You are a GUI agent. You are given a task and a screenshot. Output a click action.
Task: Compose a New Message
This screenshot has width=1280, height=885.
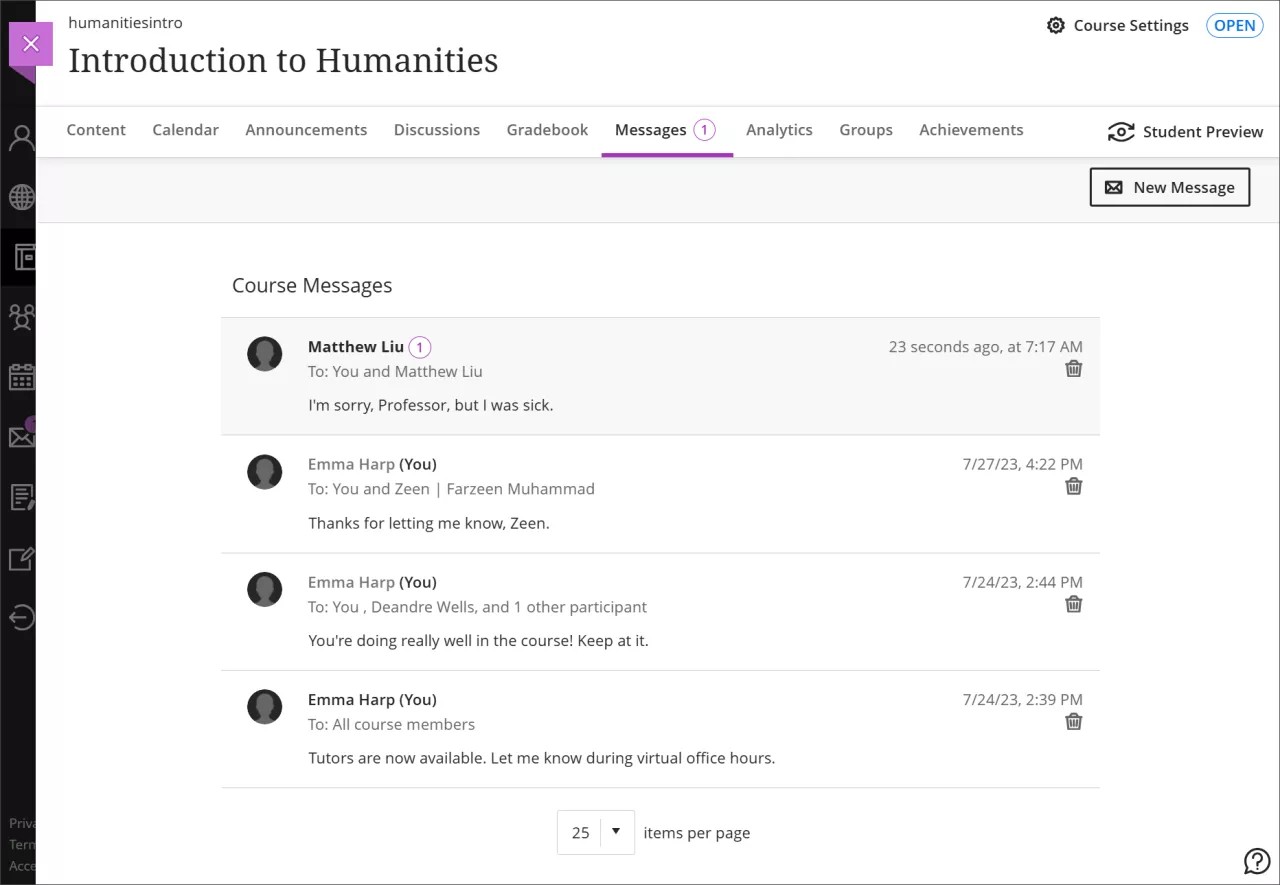(x=1169, y=187)
